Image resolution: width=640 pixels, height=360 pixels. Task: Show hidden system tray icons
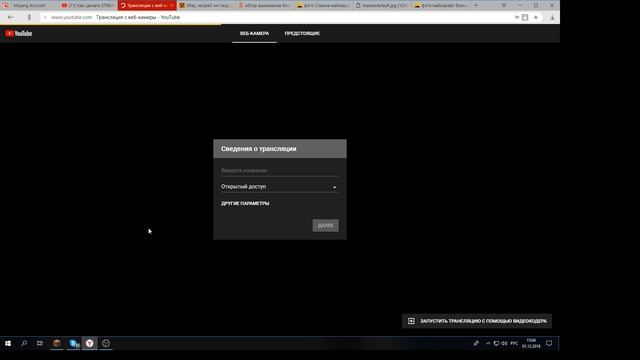[x=488, y=343]
